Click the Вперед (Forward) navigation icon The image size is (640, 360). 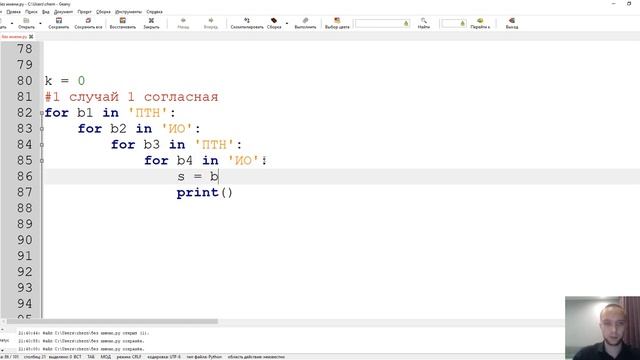[x=211, y=23]
